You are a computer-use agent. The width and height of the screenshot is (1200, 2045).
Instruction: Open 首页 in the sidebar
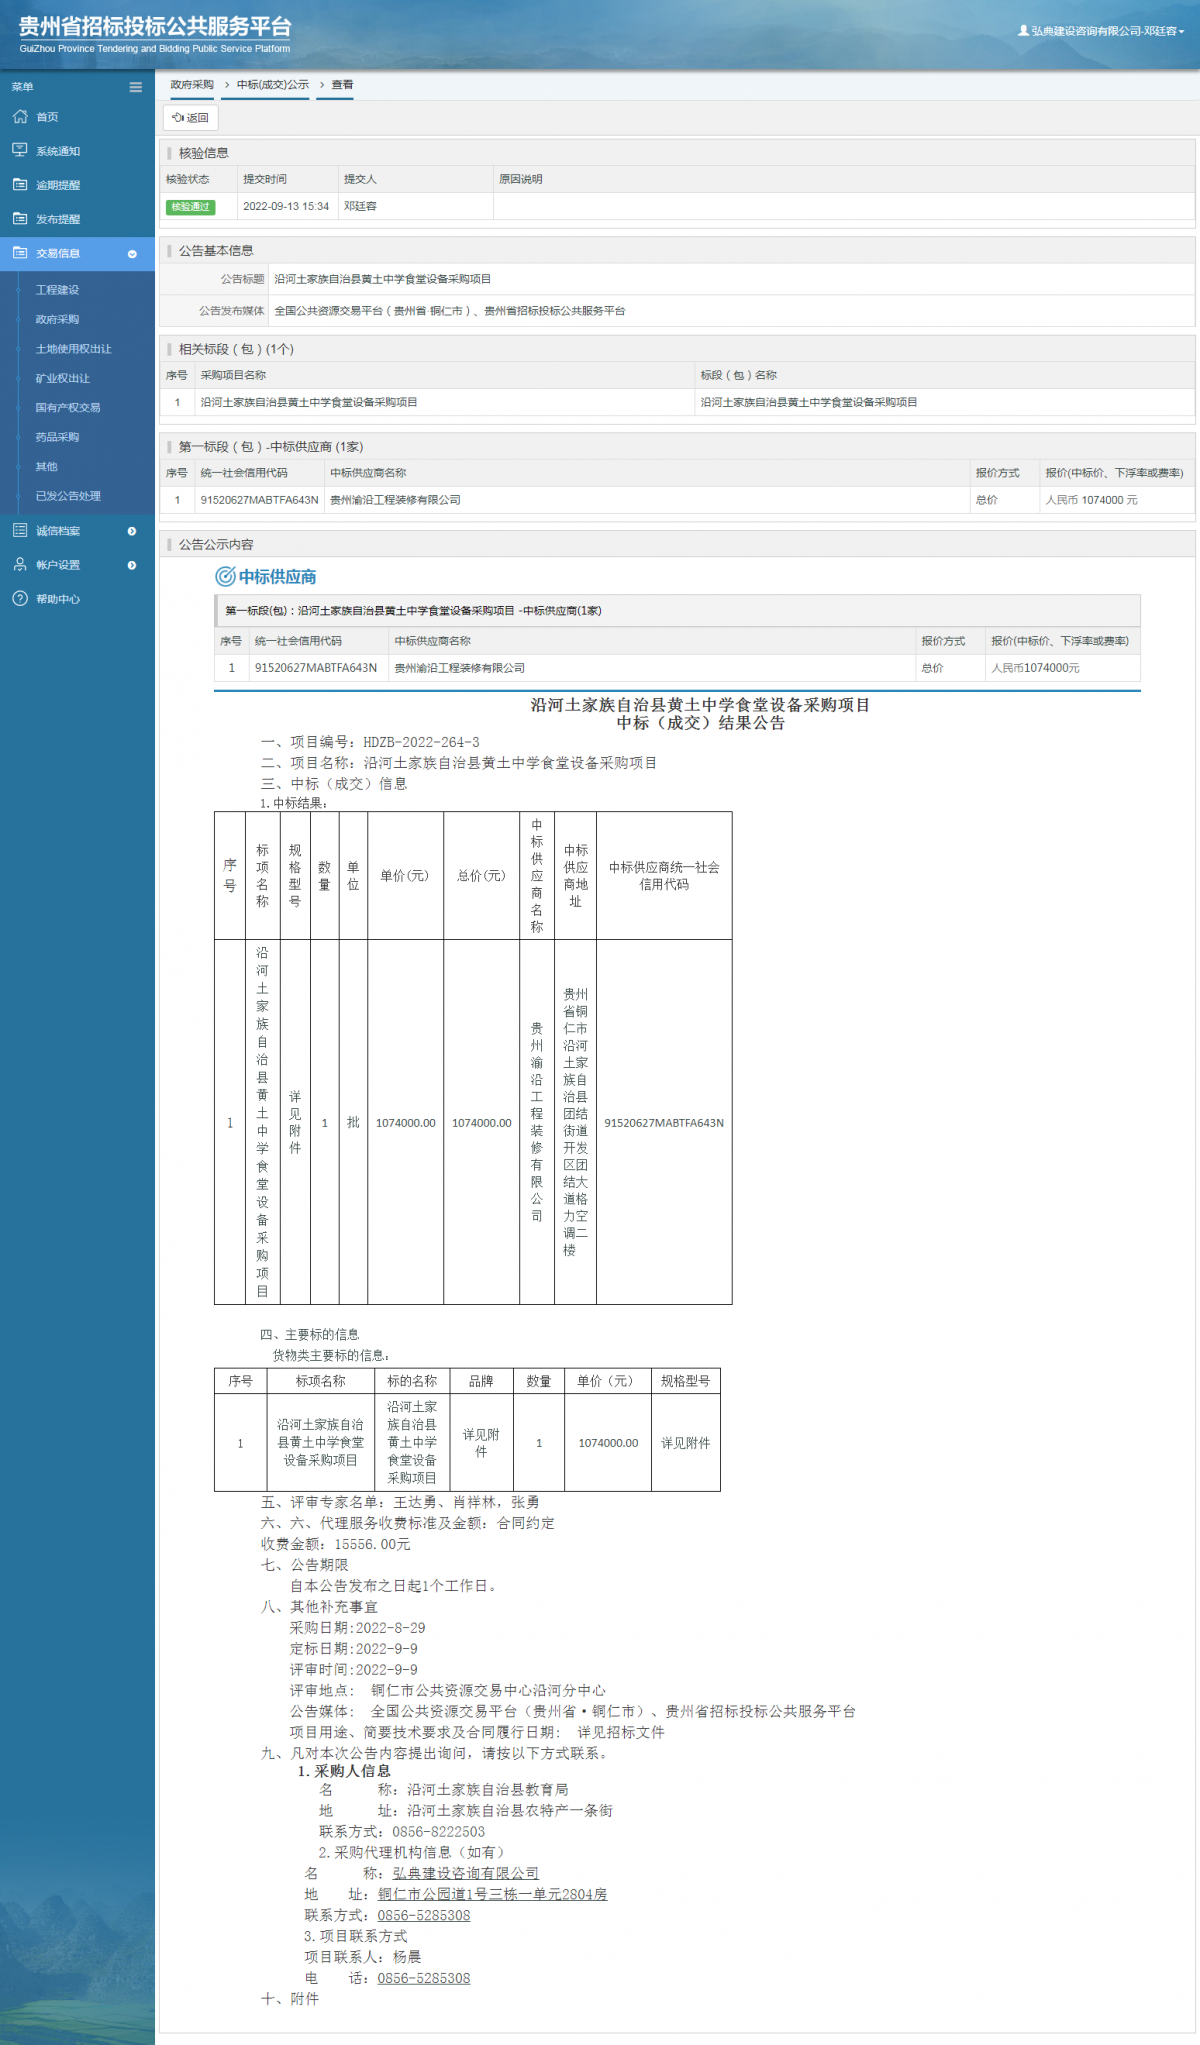(77, 117)
